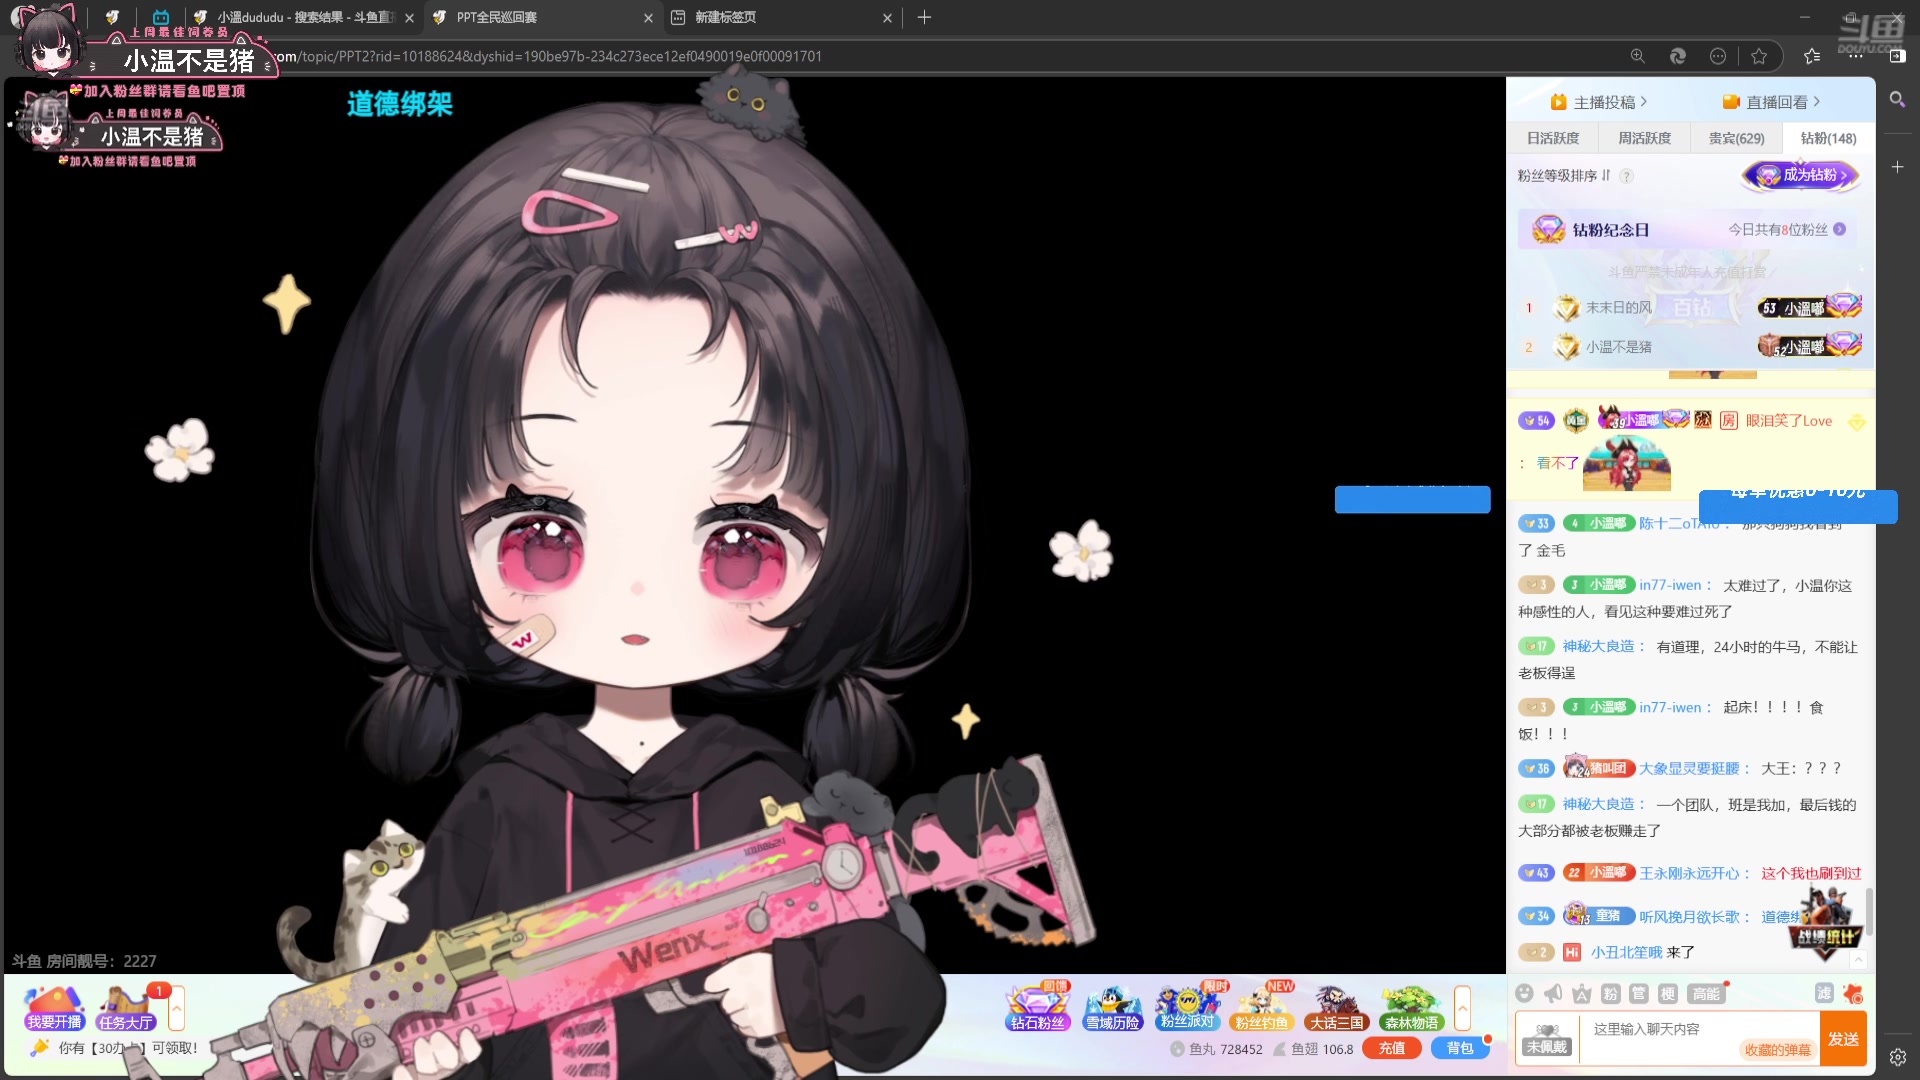Click the red splash record icon beside 滤

1853,993
